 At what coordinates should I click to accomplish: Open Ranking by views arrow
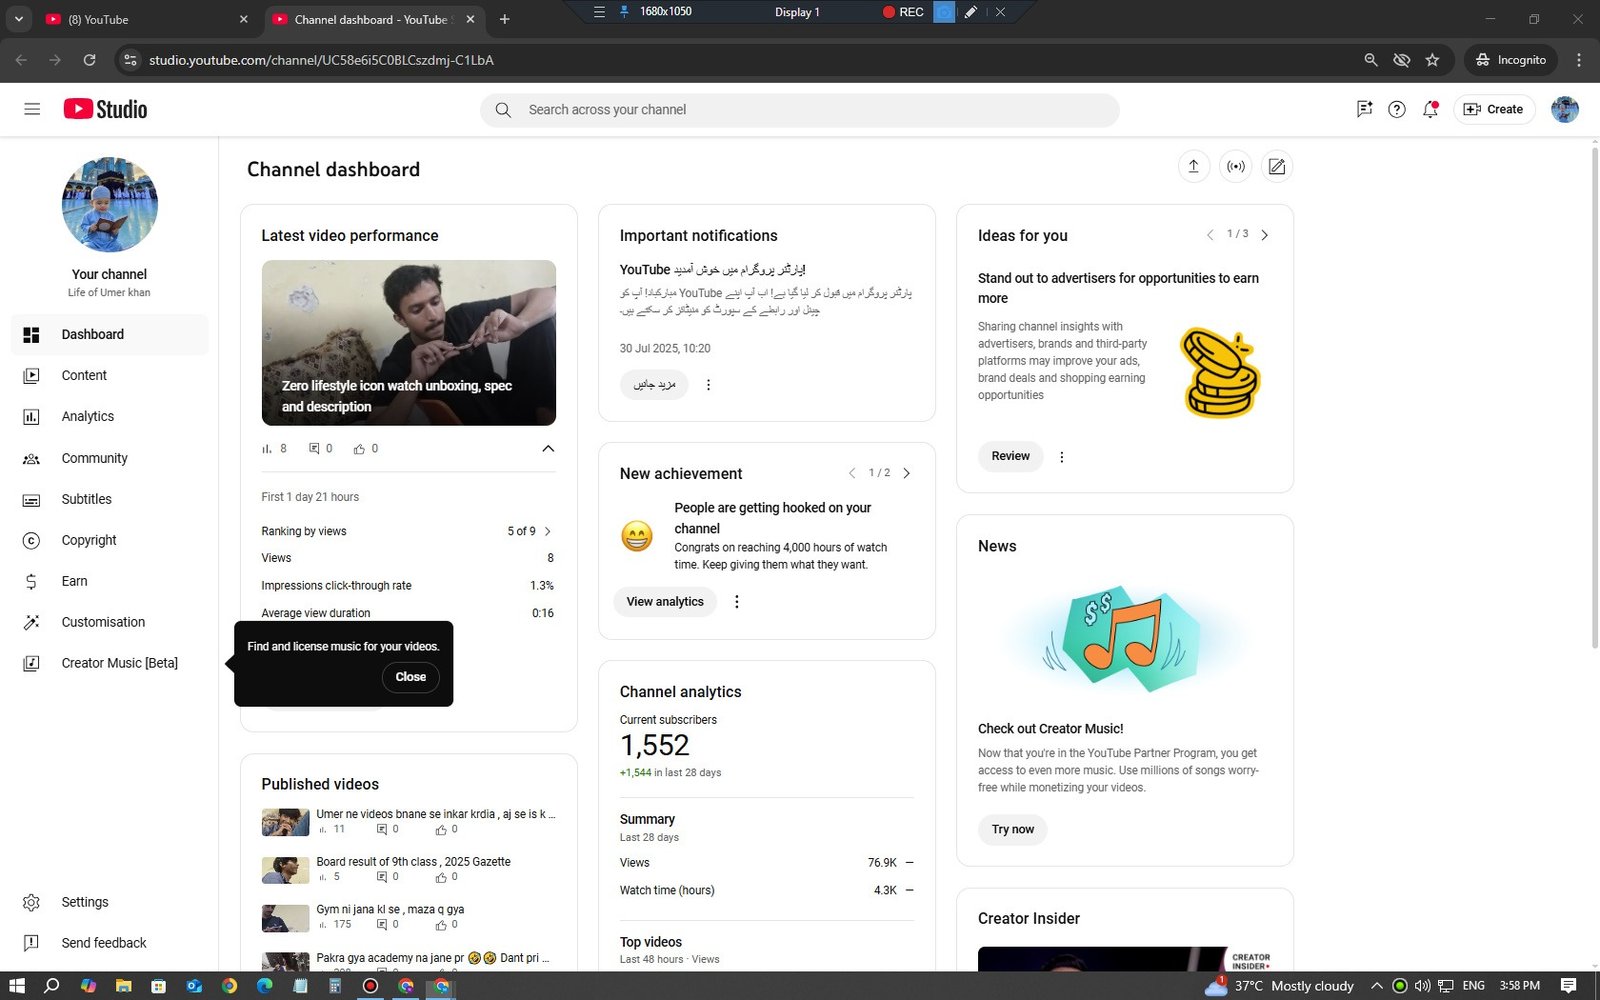[547, 531]
